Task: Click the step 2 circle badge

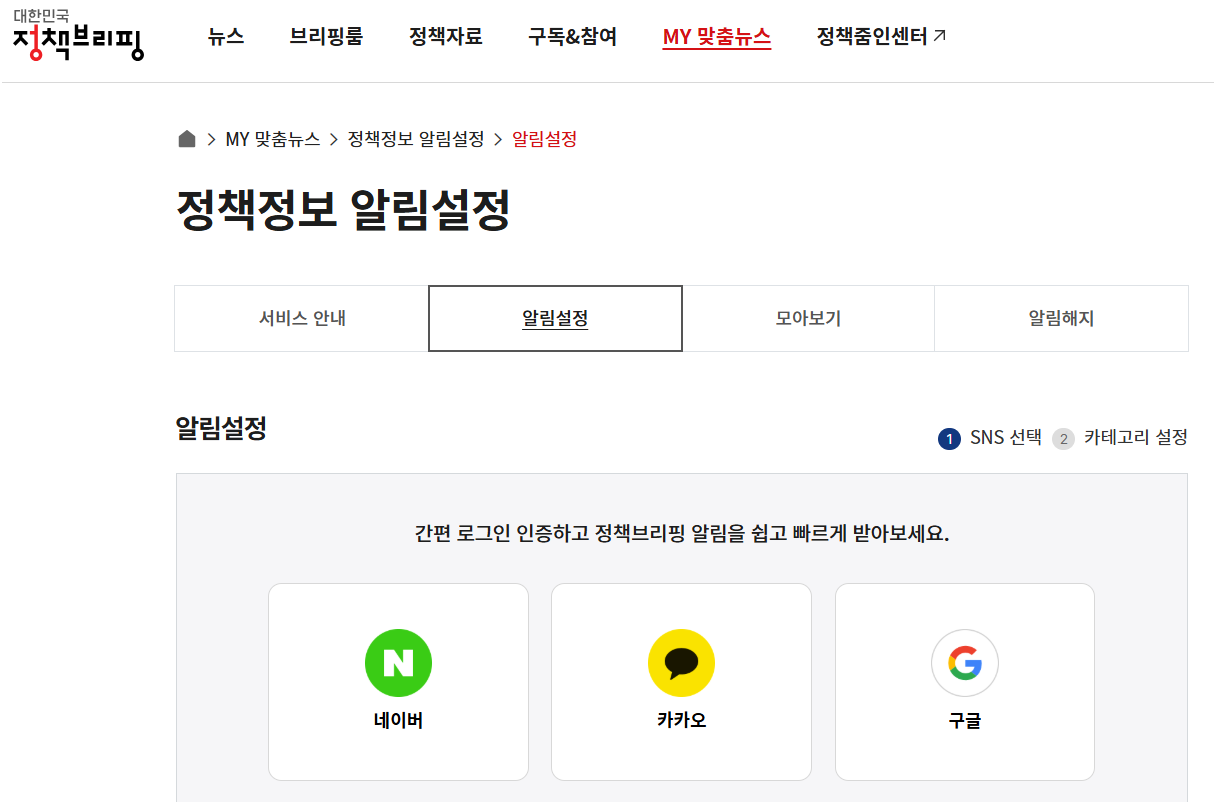Action: 1063,439
